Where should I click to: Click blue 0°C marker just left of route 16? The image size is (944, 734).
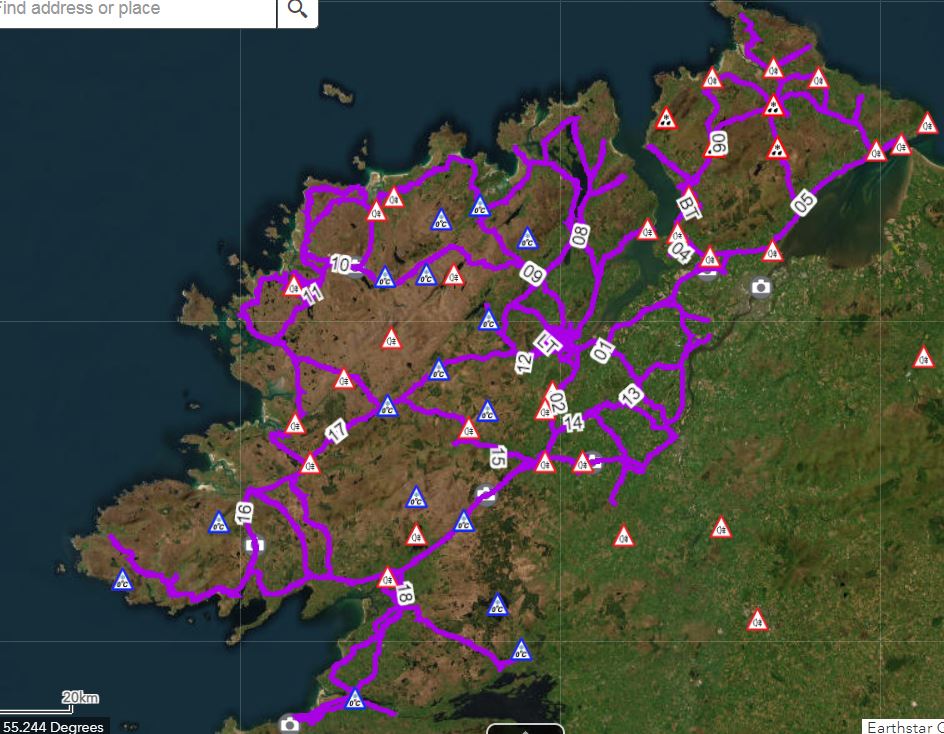tap(219, 523)
